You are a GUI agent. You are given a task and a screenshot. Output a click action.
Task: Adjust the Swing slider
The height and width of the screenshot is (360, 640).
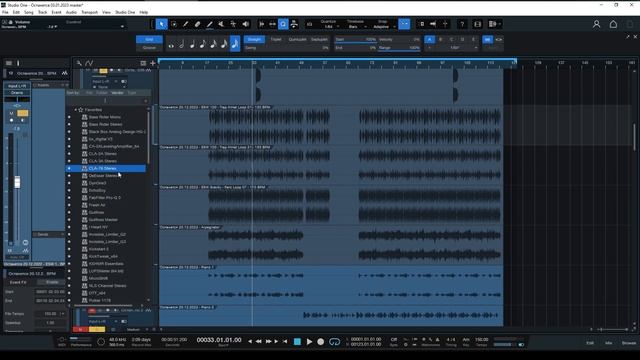pyautogui.click(x=287, y=48)
